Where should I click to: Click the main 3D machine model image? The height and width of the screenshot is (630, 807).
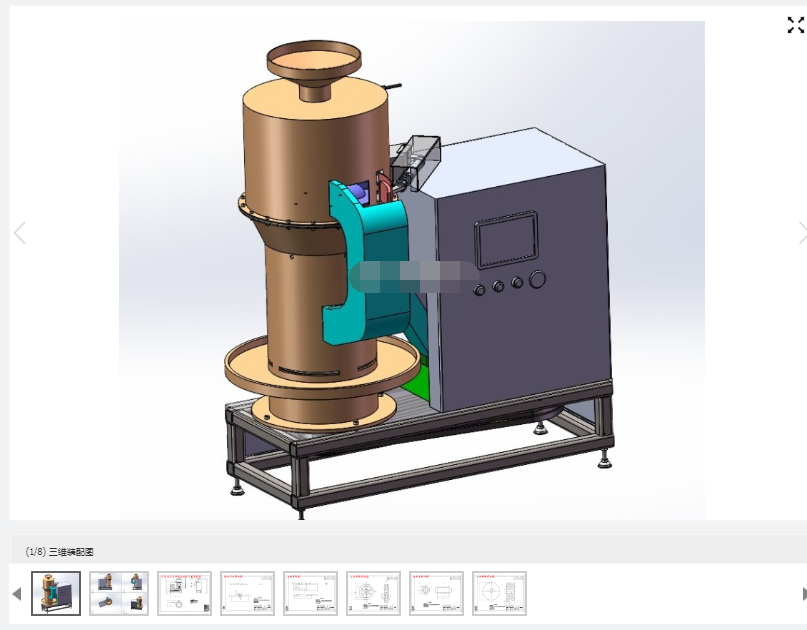[x=412, y=270]
